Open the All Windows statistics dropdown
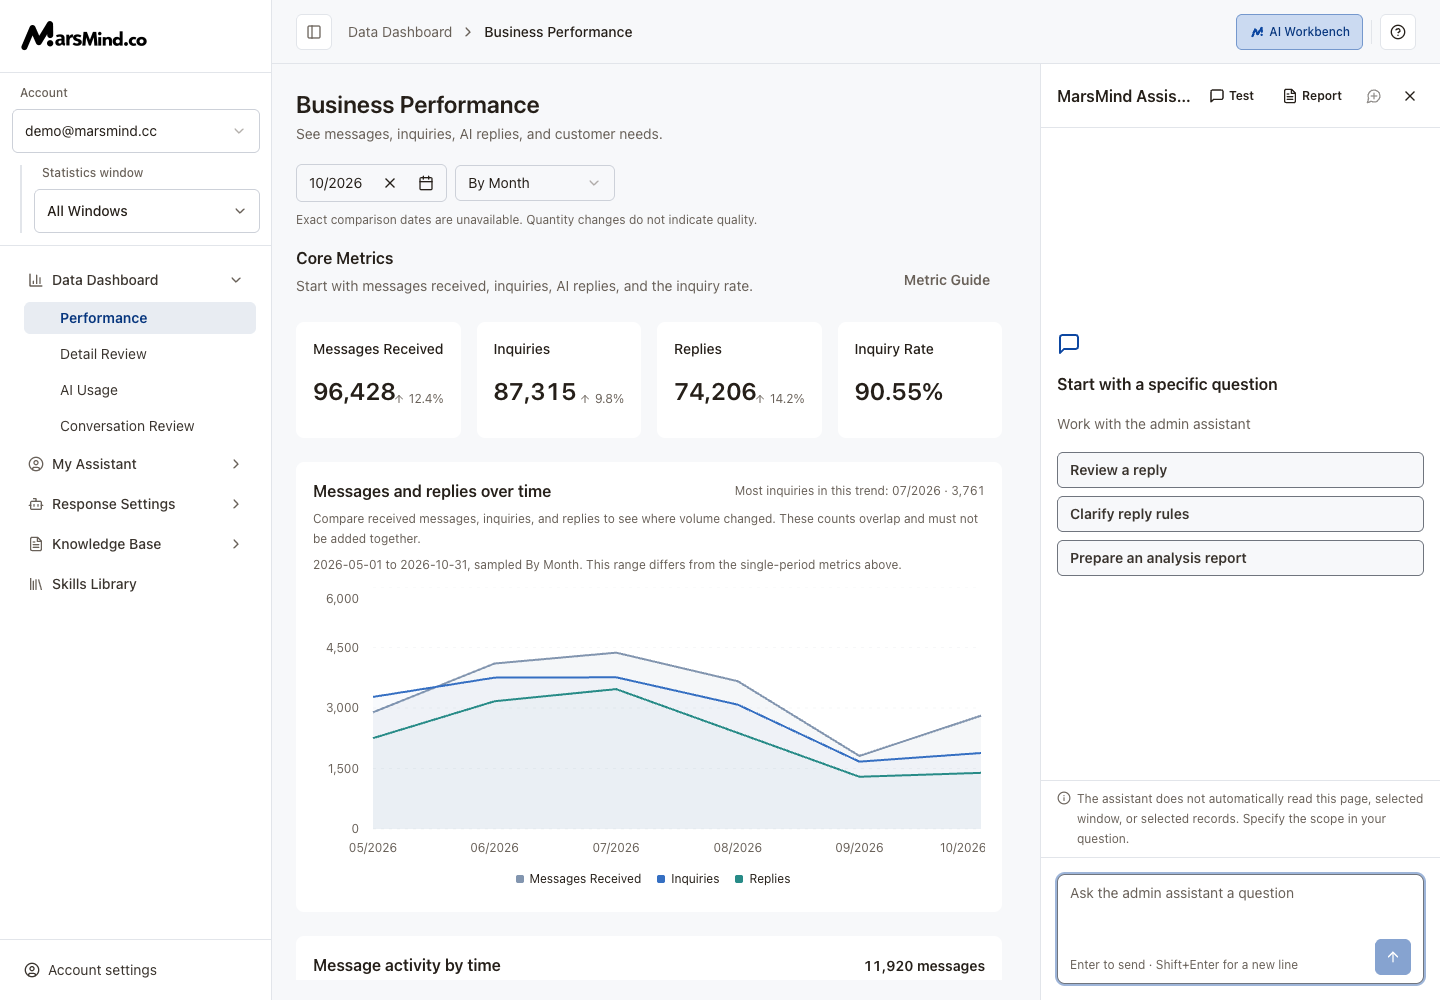The height and width of the screenshot is (1000, 1440). coord(147,211)
